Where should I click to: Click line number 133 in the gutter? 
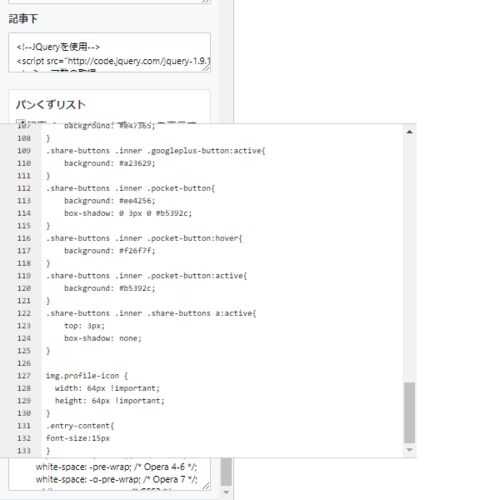24,451
